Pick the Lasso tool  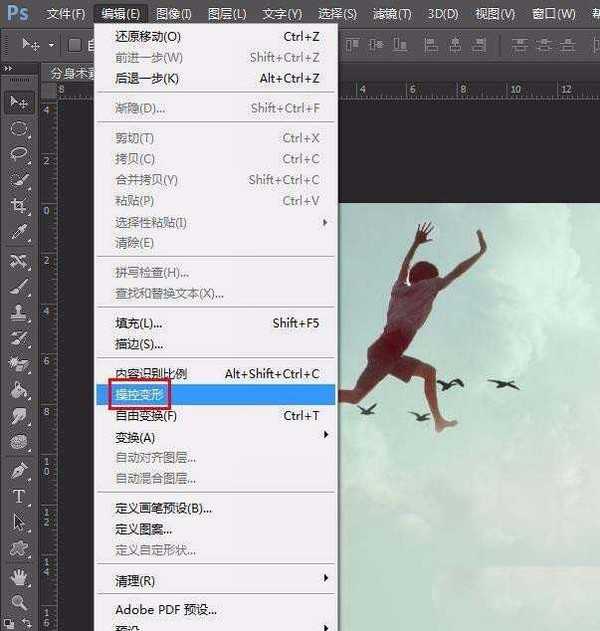coord(19,154)
